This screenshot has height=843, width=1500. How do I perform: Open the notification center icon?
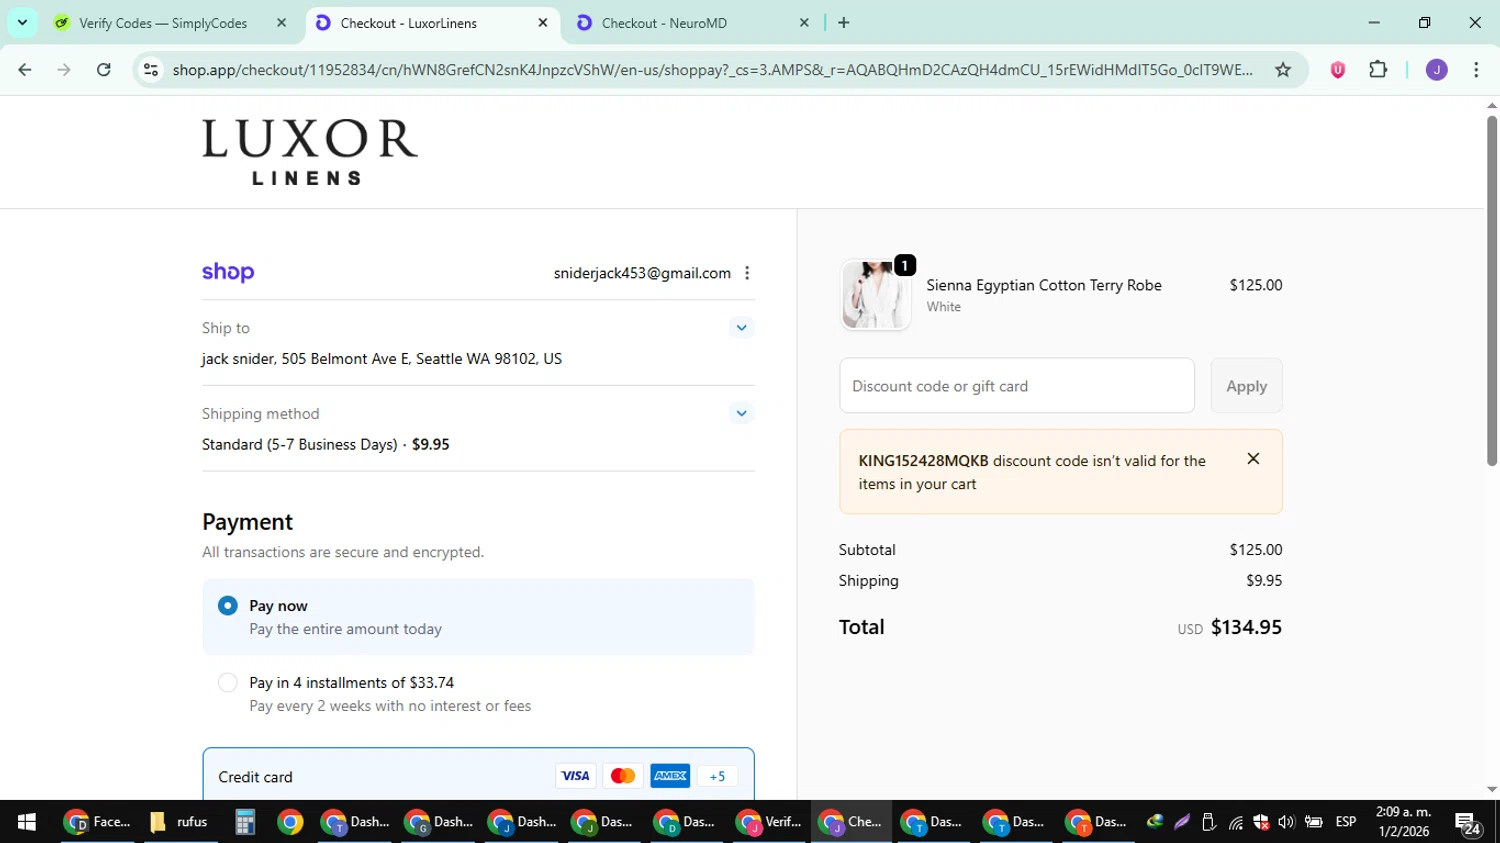1468,823
